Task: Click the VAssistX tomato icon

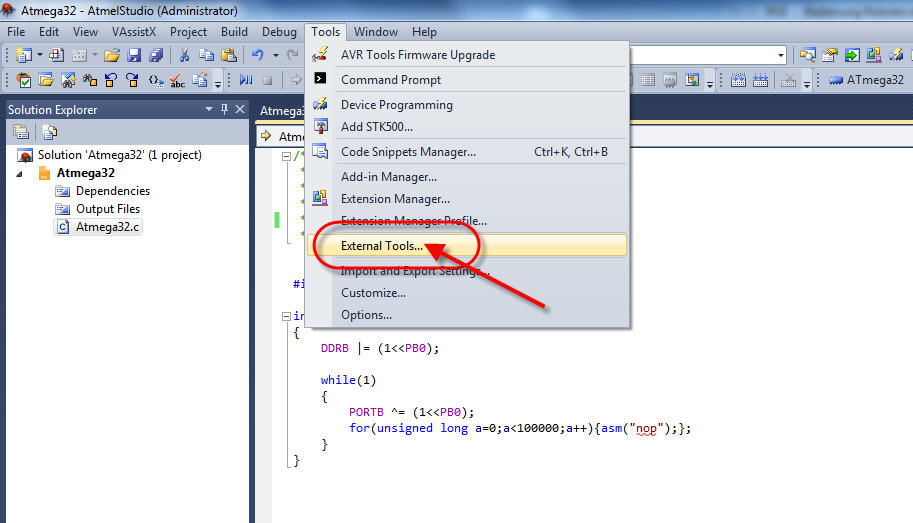Action: point(24,80)
